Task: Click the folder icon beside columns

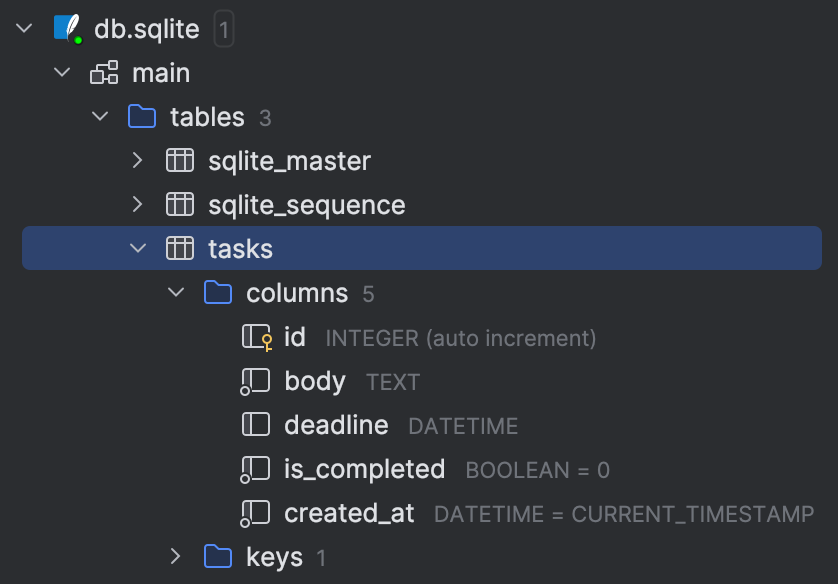Action: pyautogui.click(x=218, y=292)
